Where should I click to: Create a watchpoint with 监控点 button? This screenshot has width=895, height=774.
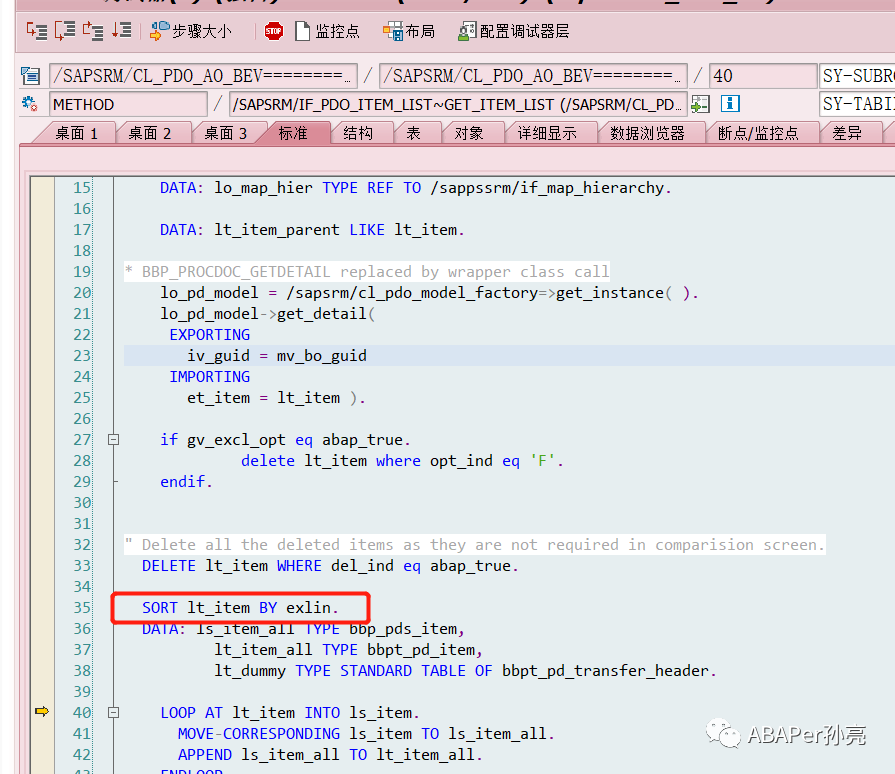[328, 31]
